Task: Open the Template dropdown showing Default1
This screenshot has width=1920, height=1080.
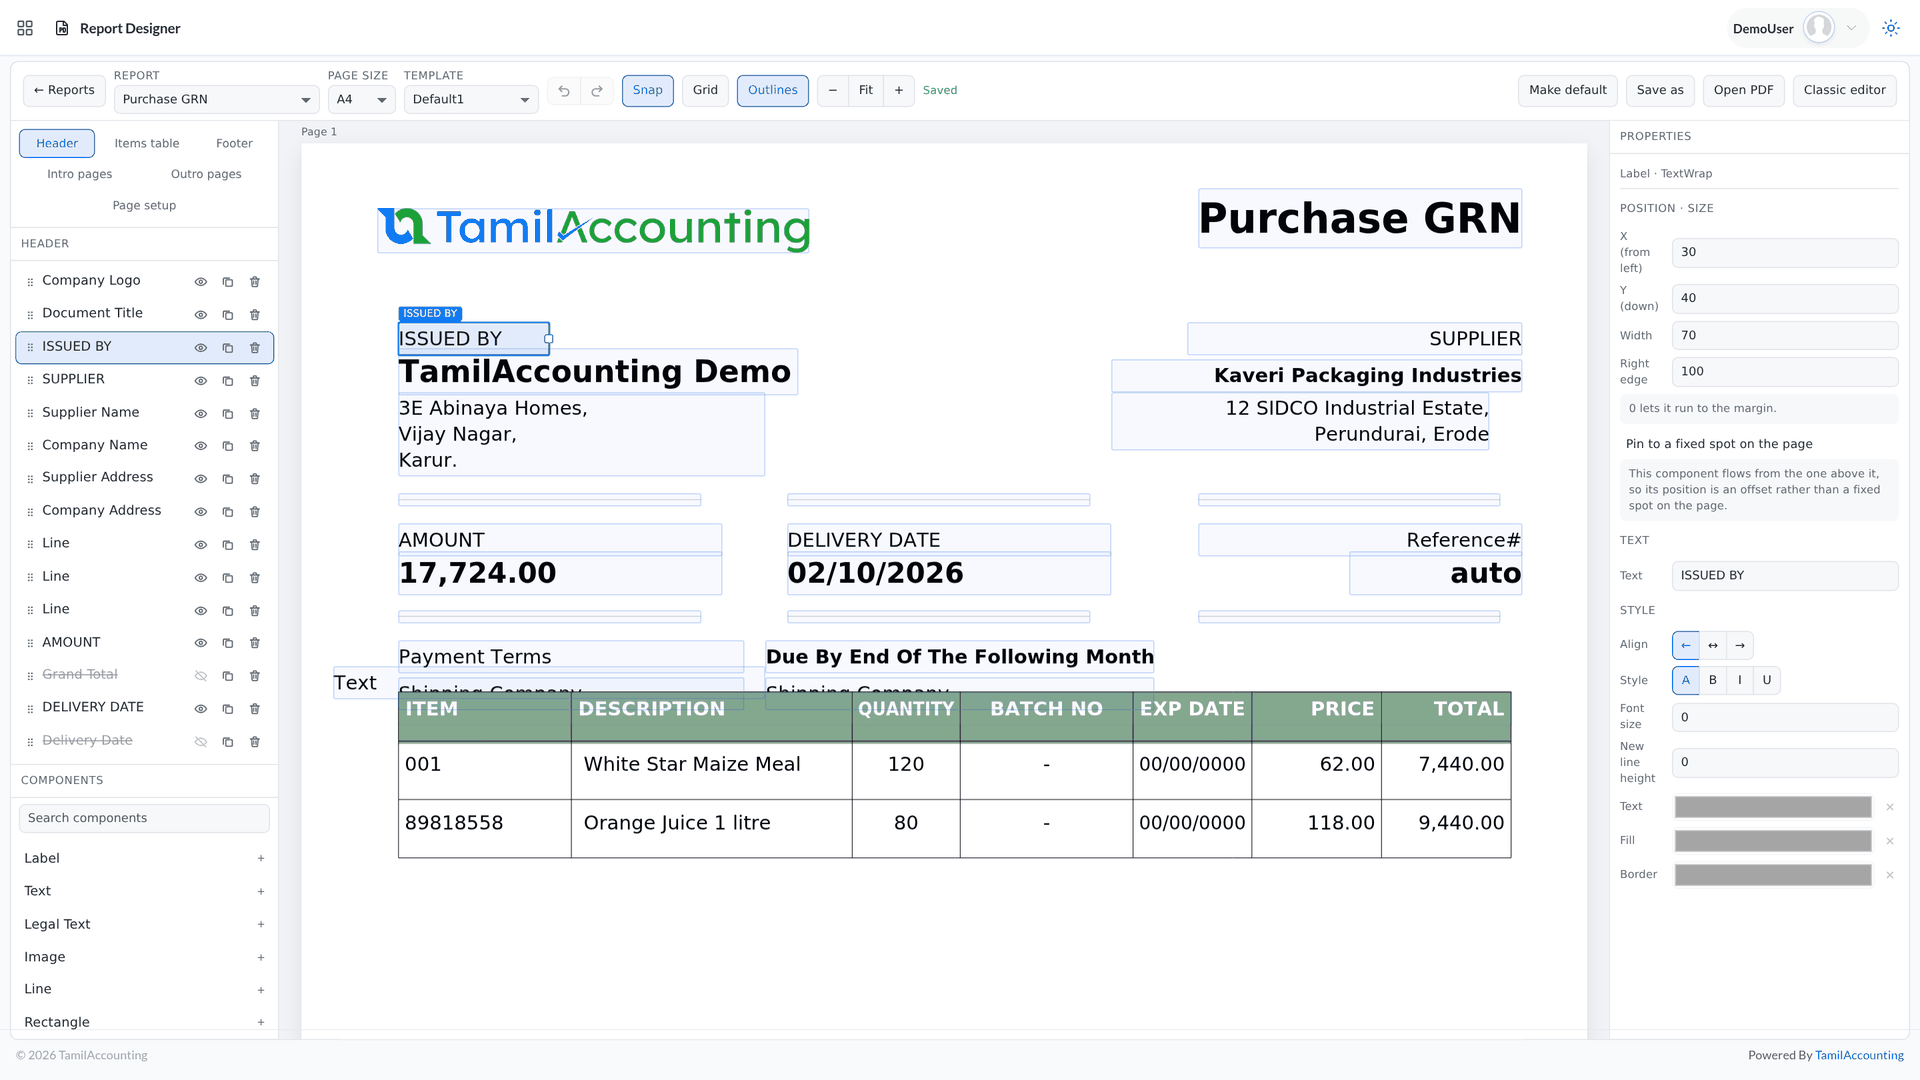Action: click(x=471, y=99)
